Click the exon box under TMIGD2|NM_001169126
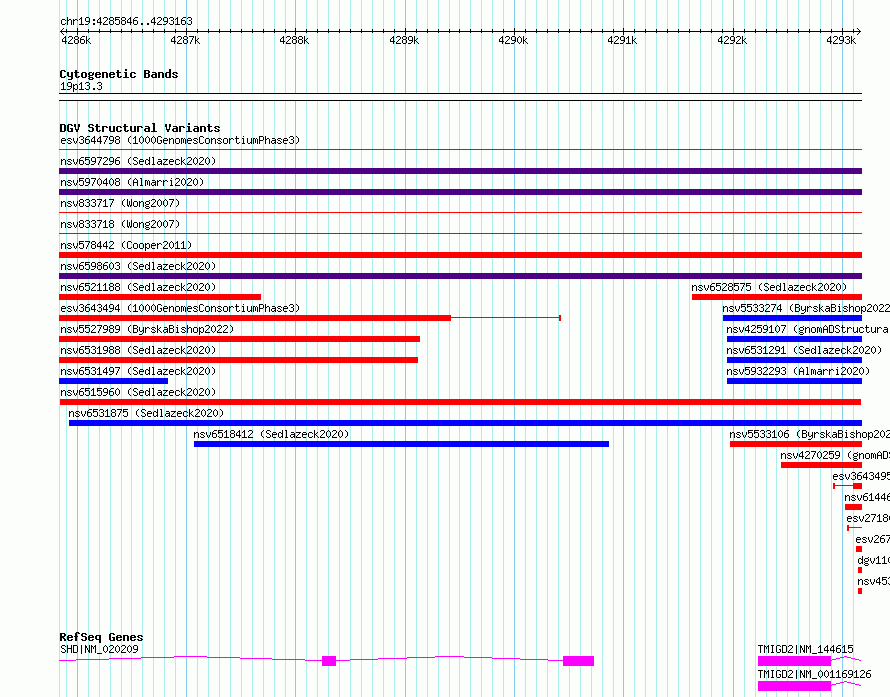Viewport: 890px width, 697px height. point(794,686)
